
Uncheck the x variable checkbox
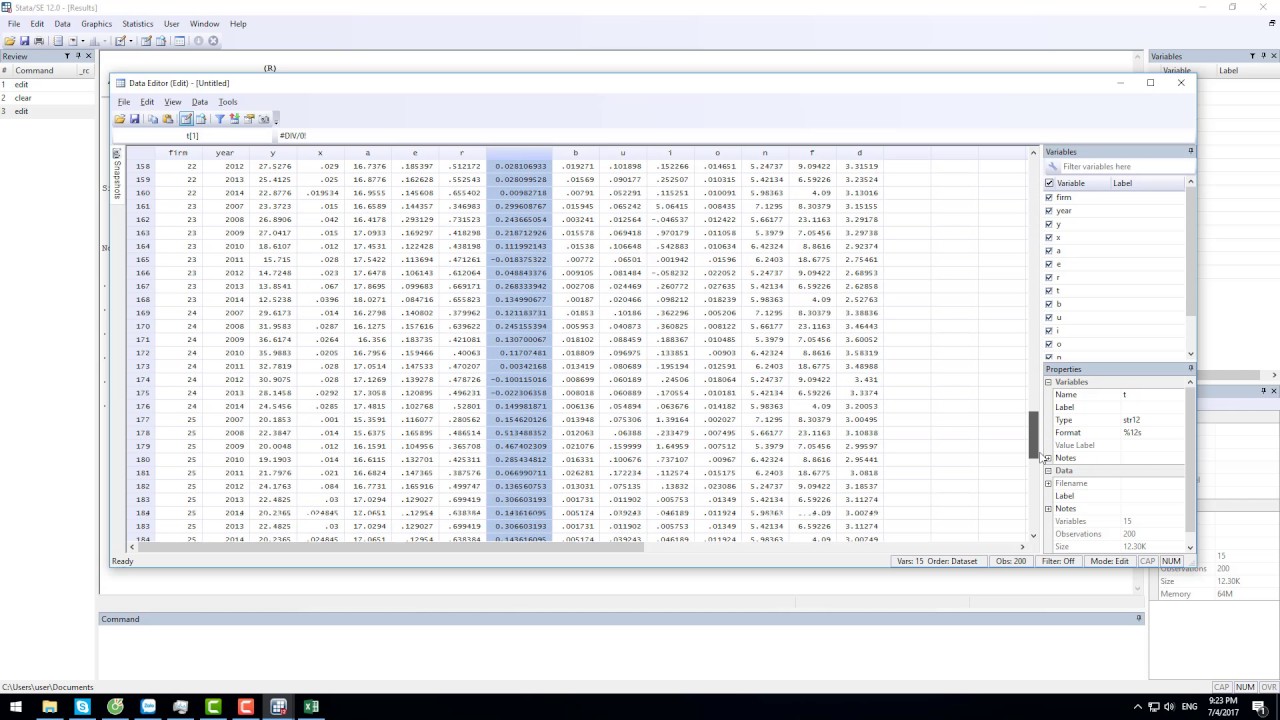(x=1049, y=237)
